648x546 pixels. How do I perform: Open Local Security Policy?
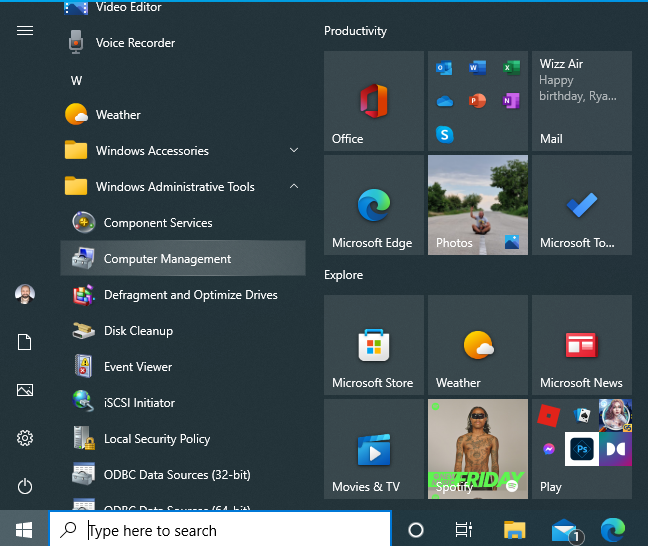click(x=183, y=439)
